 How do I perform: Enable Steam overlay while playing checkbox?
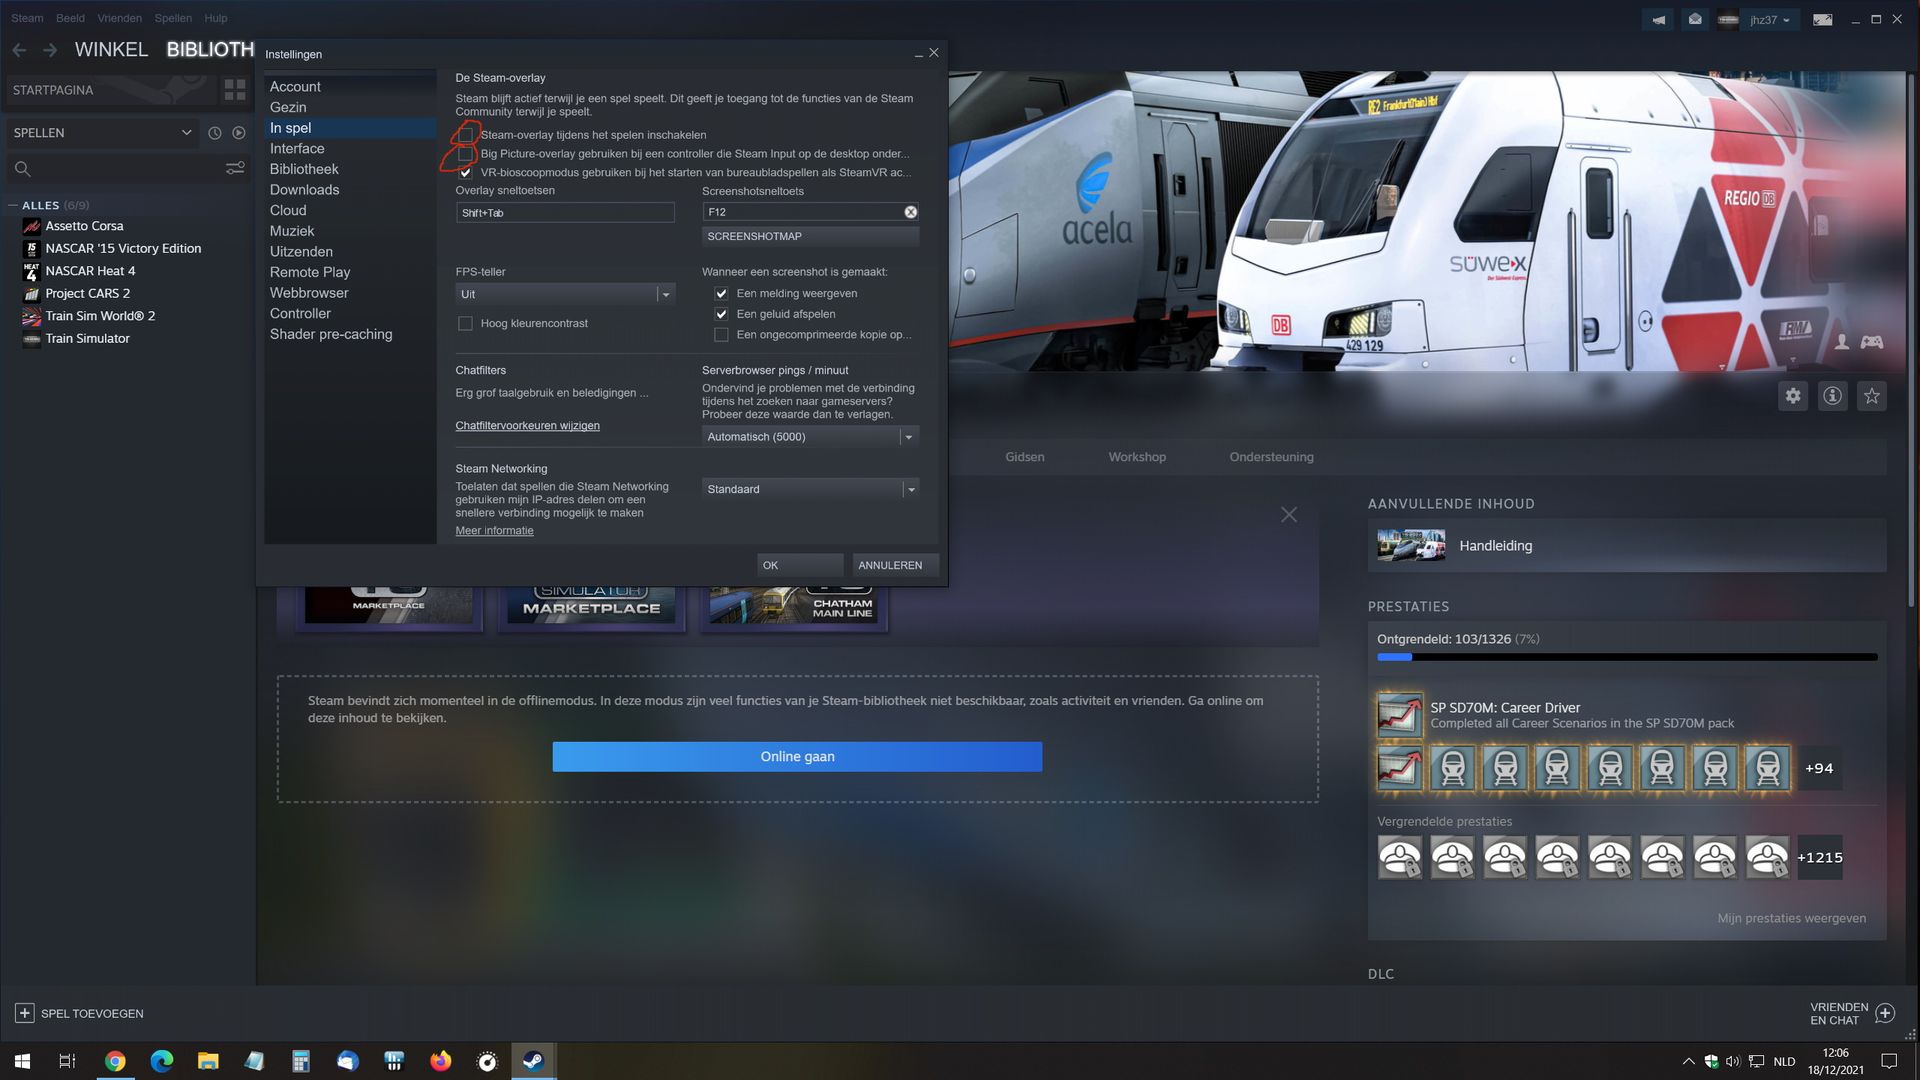click(466, 135)
